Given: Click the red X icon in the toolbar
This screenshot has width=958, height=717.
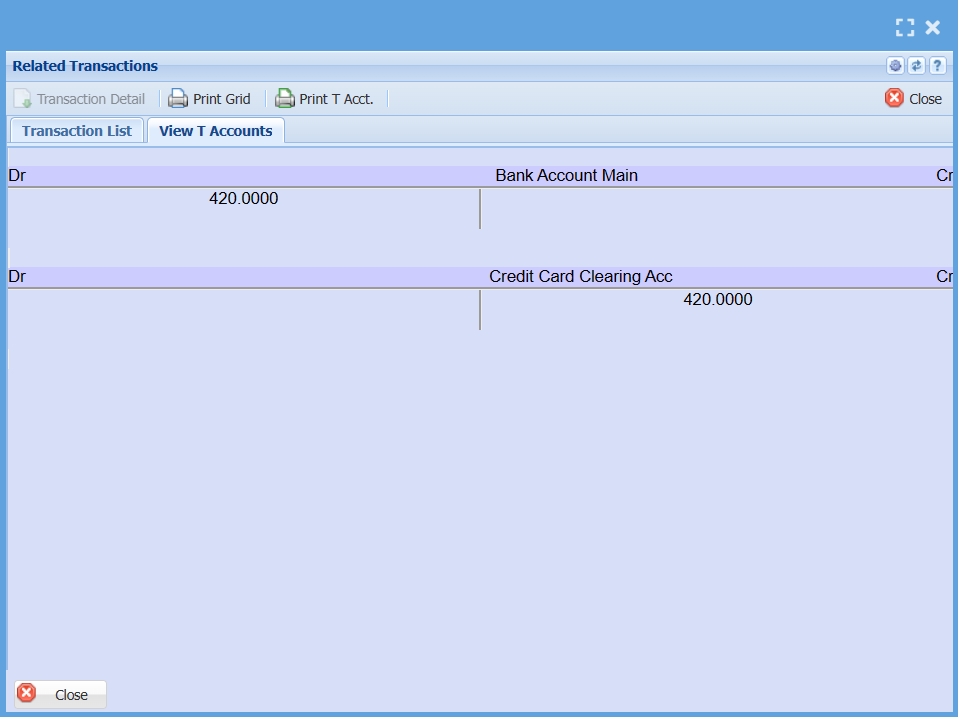Looking at the screenshot, I should point(894,98).
